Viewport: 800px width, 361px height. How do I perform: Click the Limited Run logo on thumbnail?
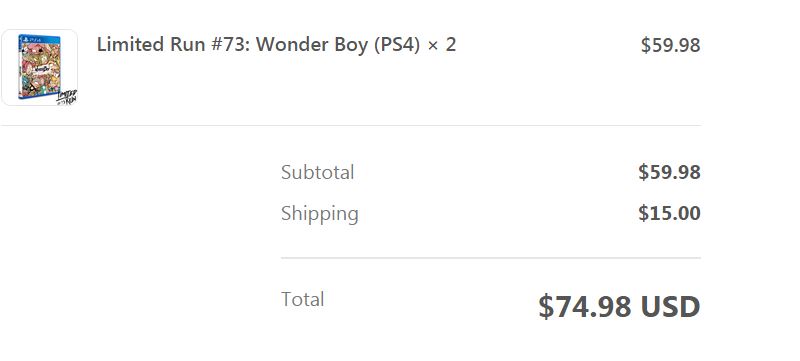tap(67, 97)
